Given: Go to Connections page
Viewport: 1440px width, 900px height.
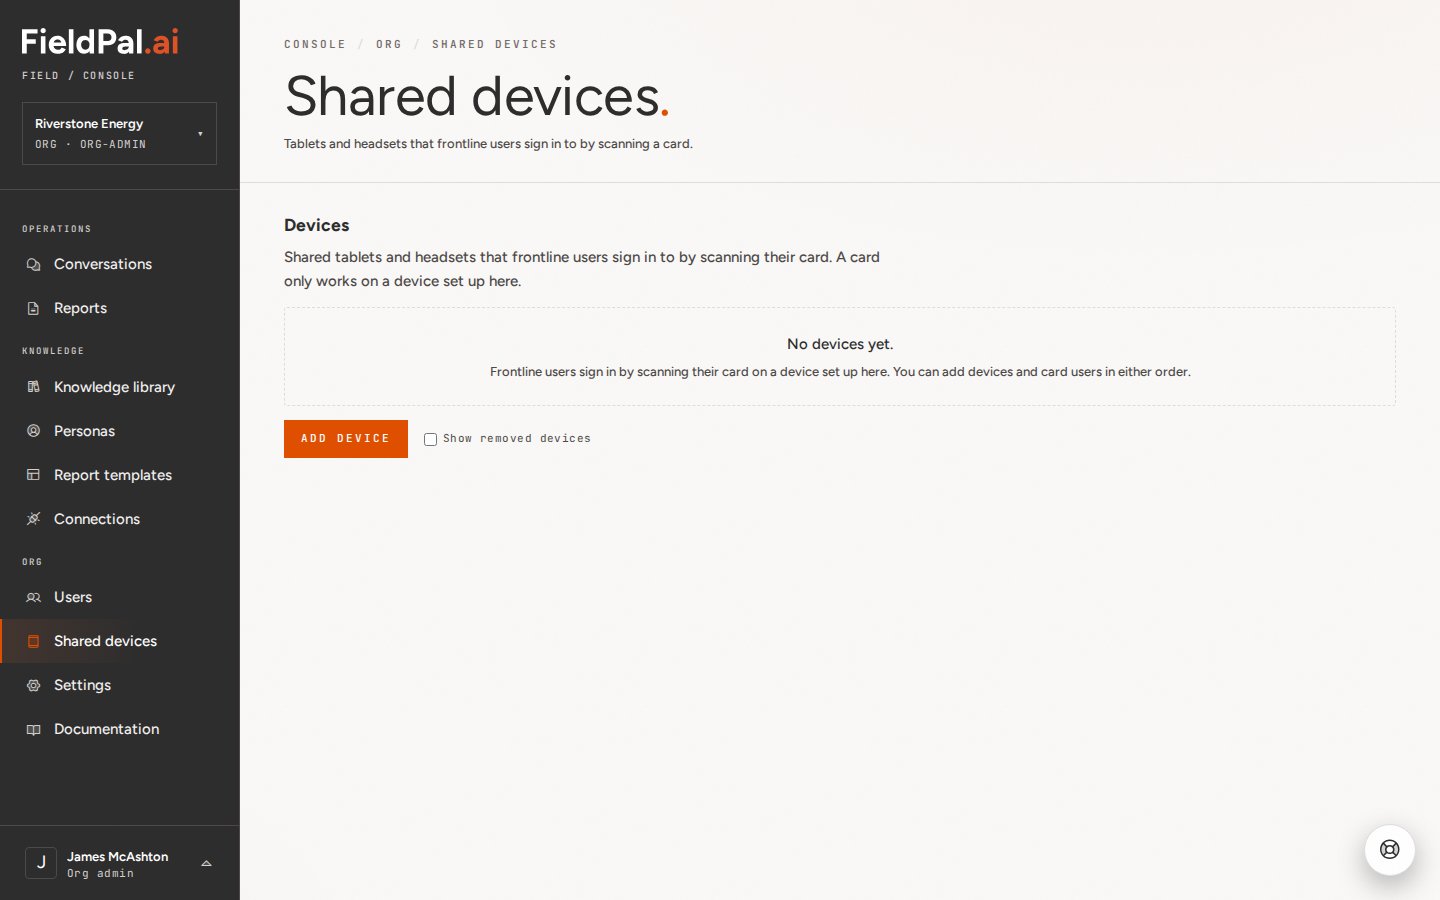Looking at the screenshot, I should tap(120, 519).
